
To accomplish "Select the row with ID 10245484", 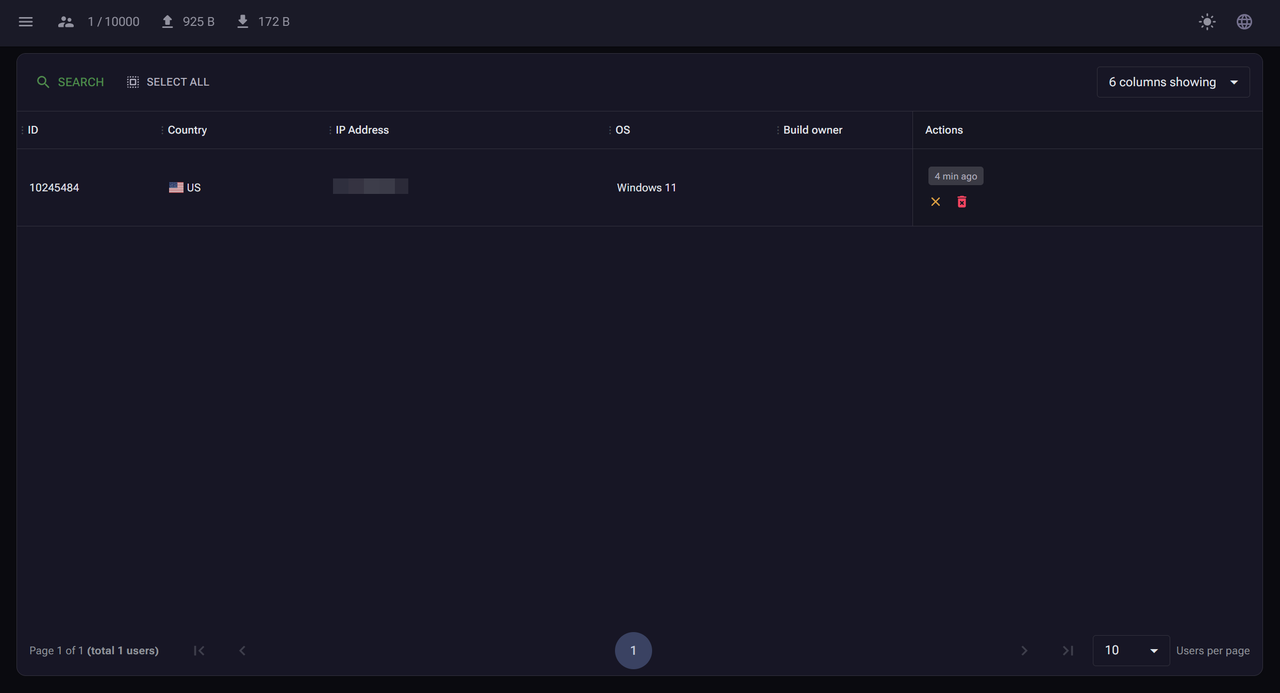I will tap(54, 188).
